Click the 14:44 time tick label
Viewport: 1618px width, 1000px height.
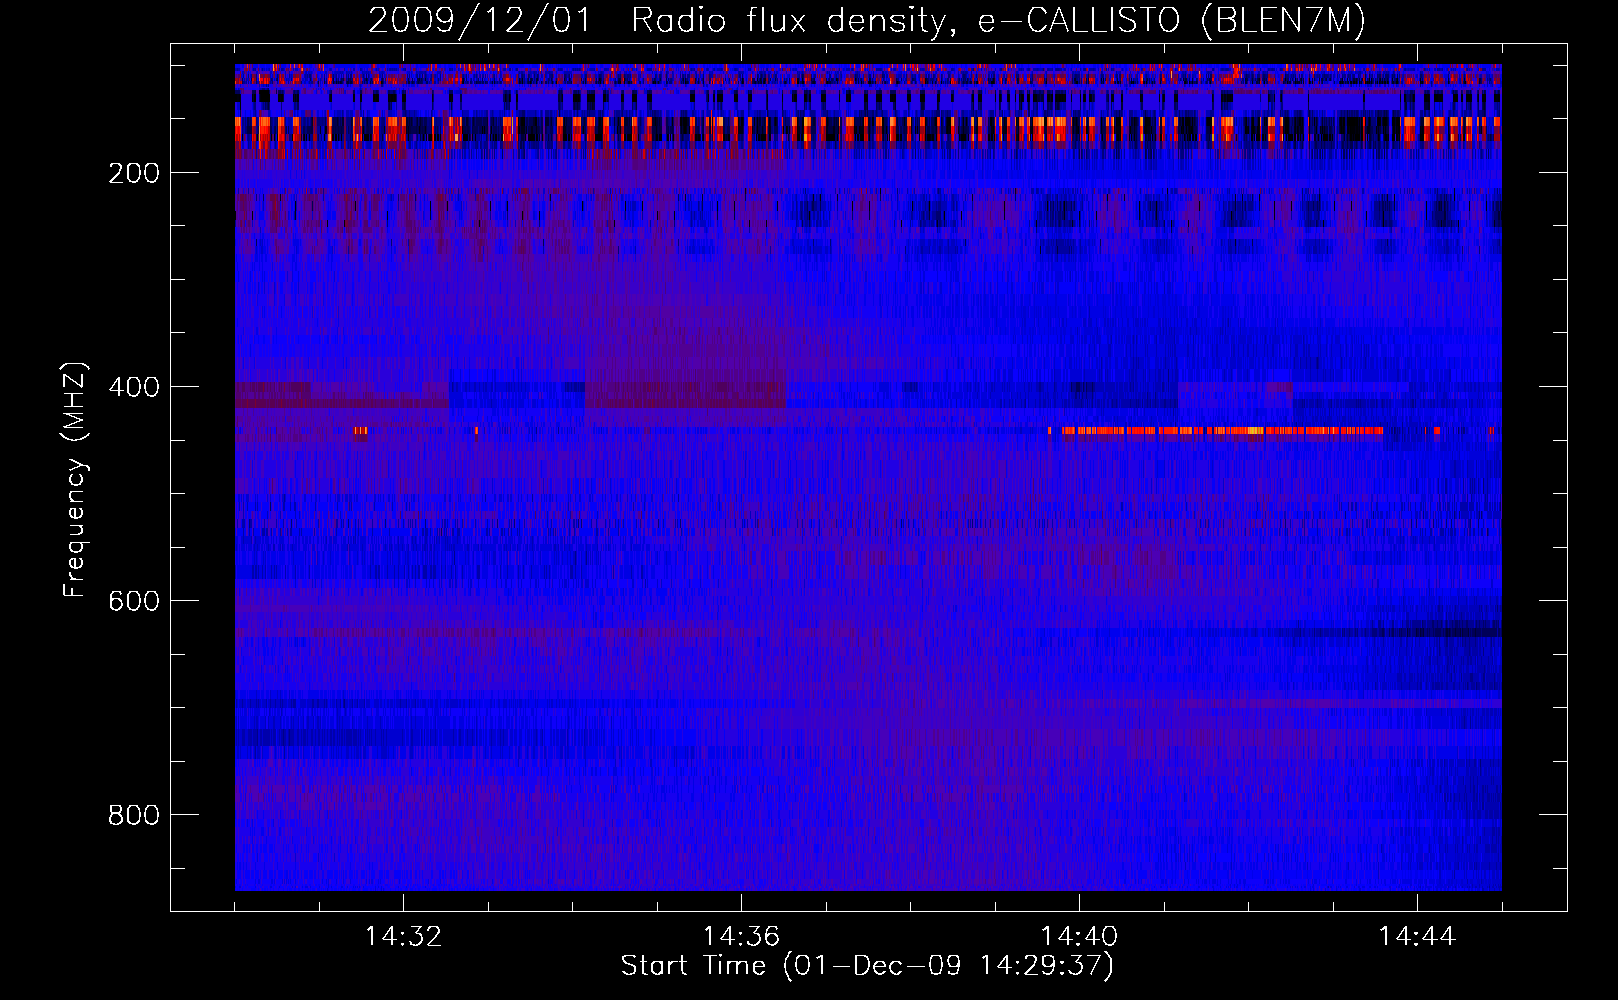[x=1417, y=936]
